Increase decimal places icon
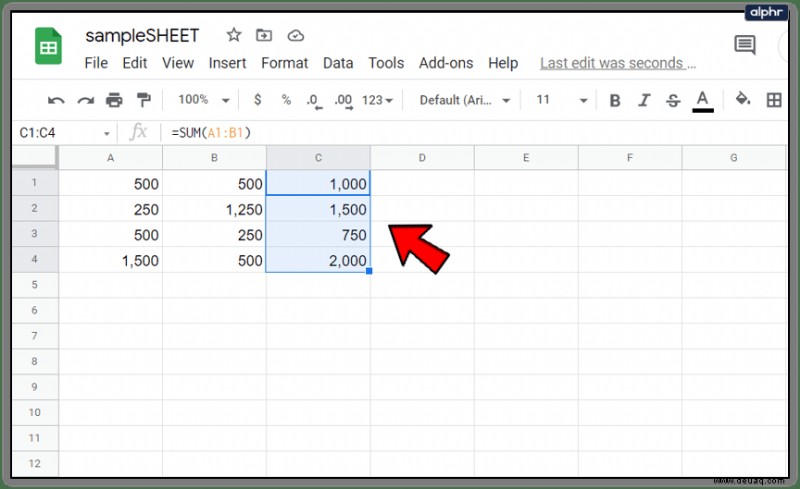This screenshot has width=800, height=489. click(343, 101)
